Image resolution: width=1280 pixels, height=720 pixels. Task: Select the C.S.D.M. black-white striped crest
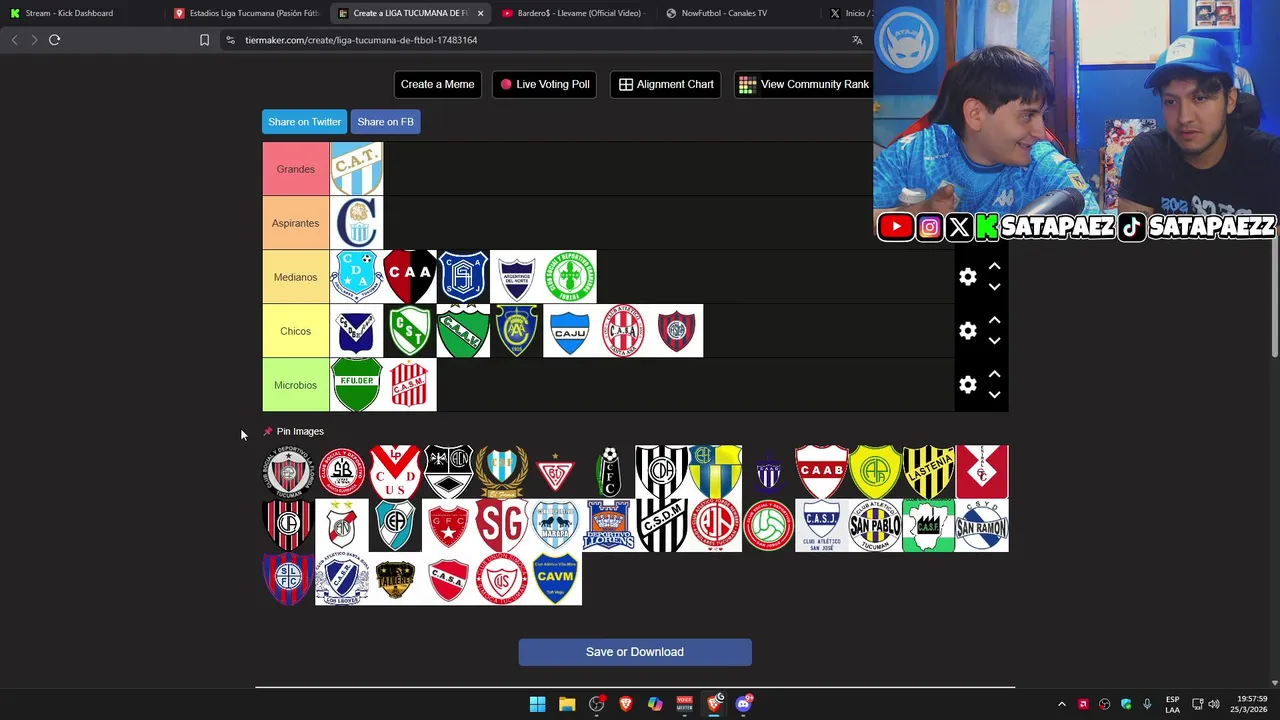pyautogui.click(x=662, y=526)
